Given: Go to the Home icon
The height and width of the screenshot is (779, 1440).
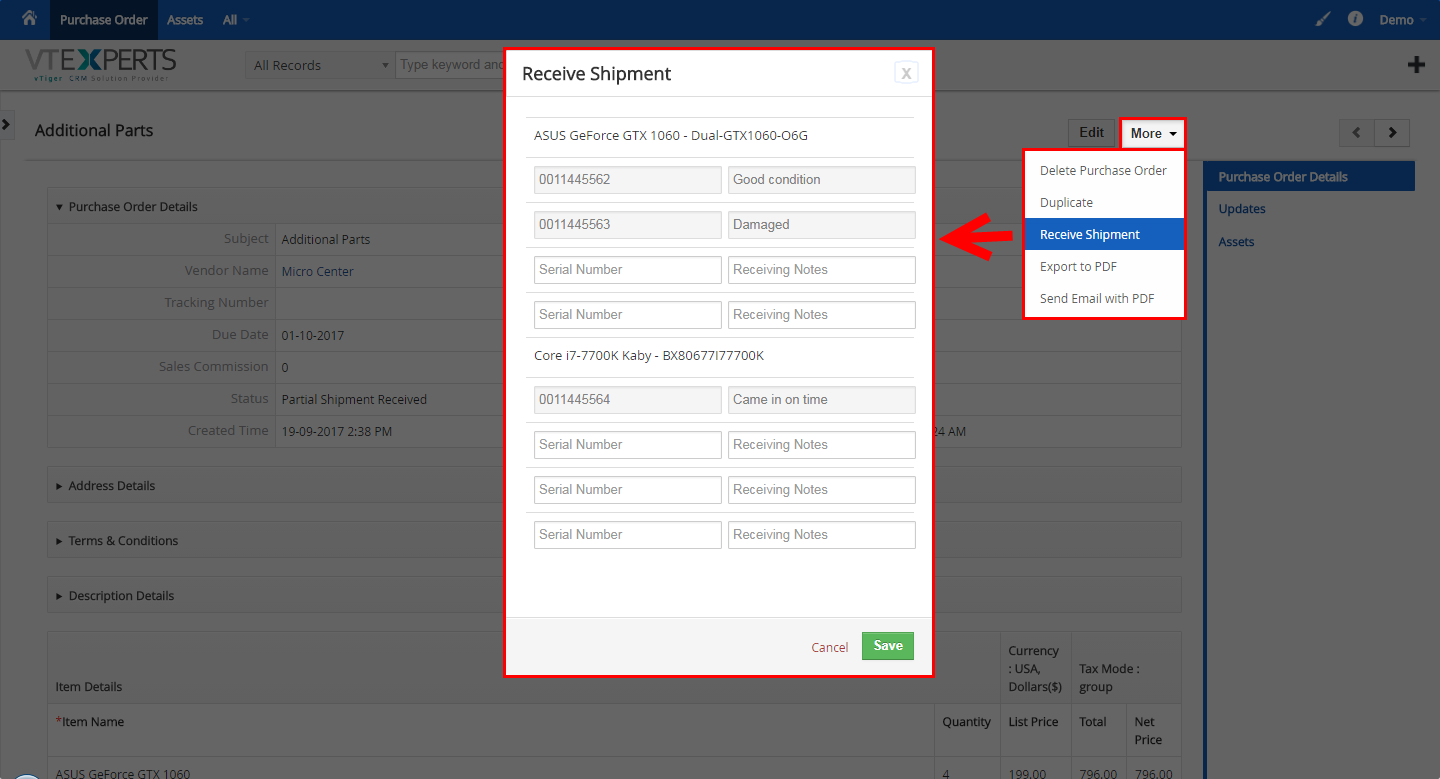Looking at the screenshot, I should click(29, 18).
